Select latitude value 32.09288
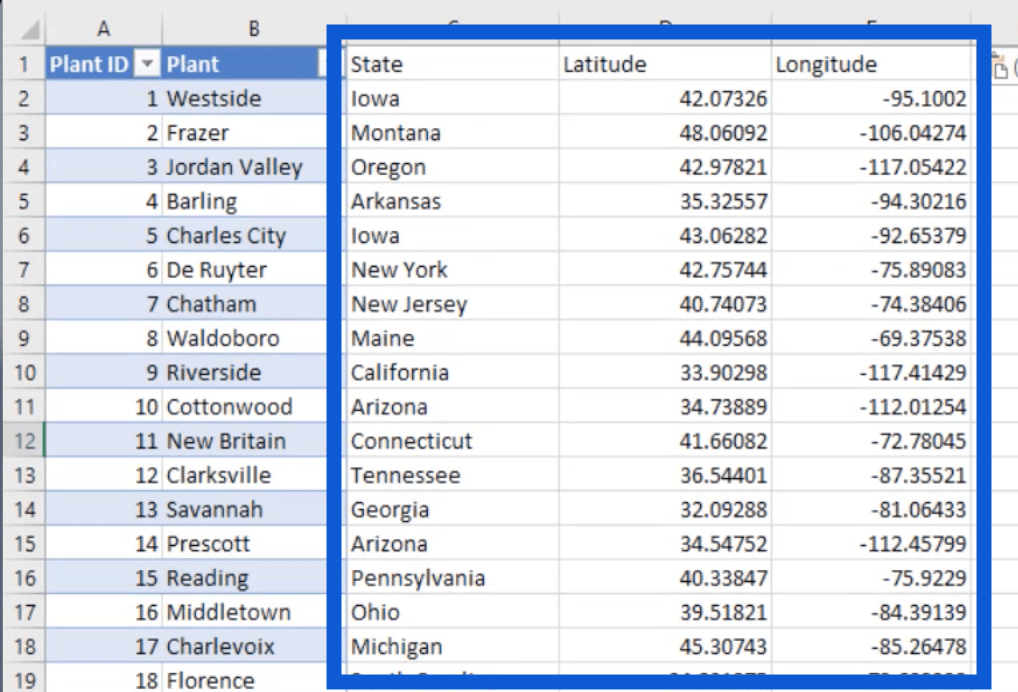1018x692 pixels. [665, 509]
